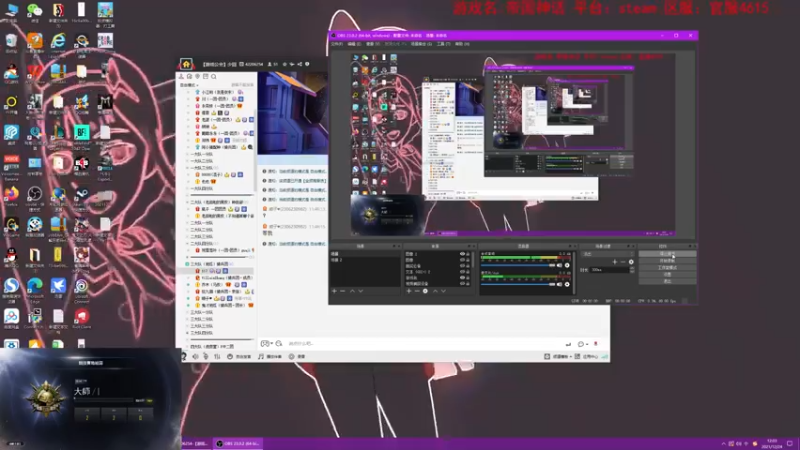Adjust first mixer channel volume slider
Image resolution: width=800 pixels, height=450 pixels.
517,265
